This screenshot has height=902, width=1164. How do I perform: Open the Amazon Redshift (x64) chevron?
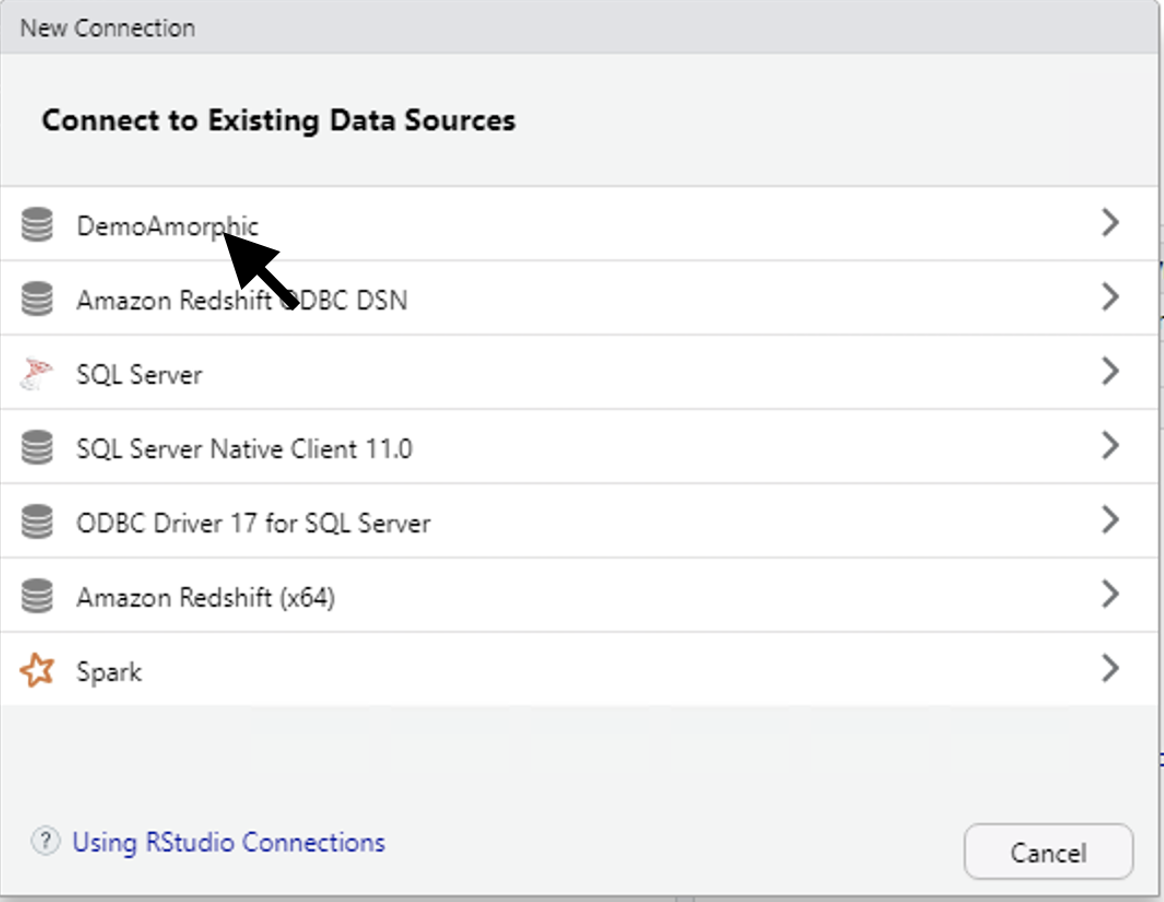[1111, 594]
